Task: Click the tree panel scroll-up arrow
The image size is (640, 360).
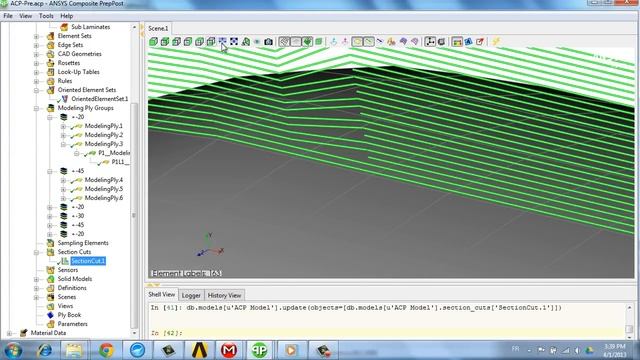Action: click(134, 27)
